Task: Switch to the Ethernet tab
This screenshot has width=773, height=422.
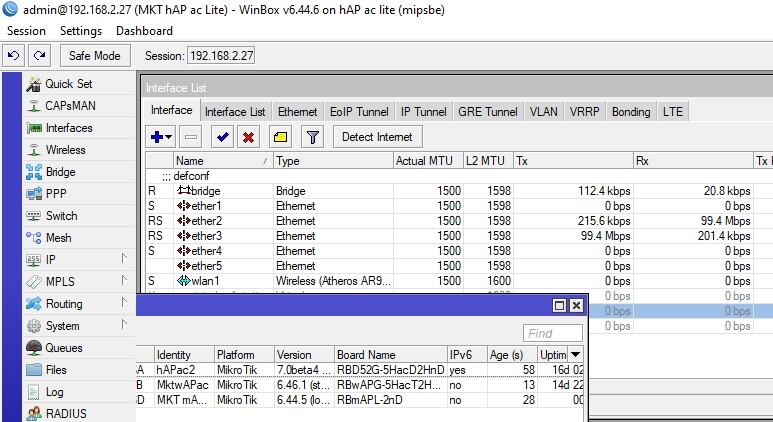Action: (297, 112)
